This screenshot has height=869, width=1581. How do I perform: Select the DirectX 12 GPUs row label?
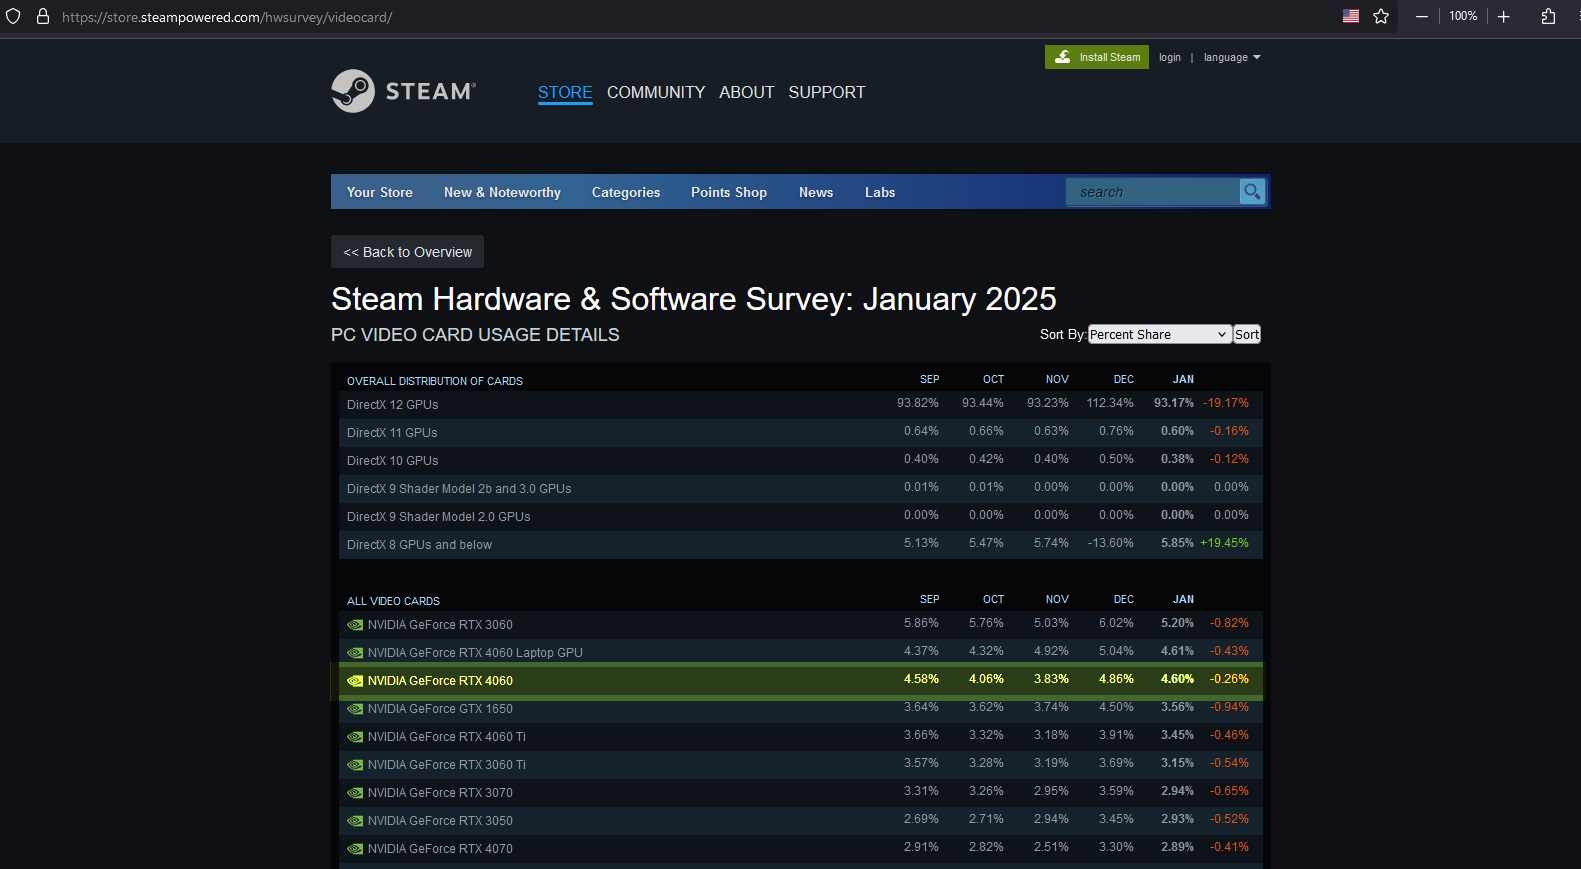393,405
